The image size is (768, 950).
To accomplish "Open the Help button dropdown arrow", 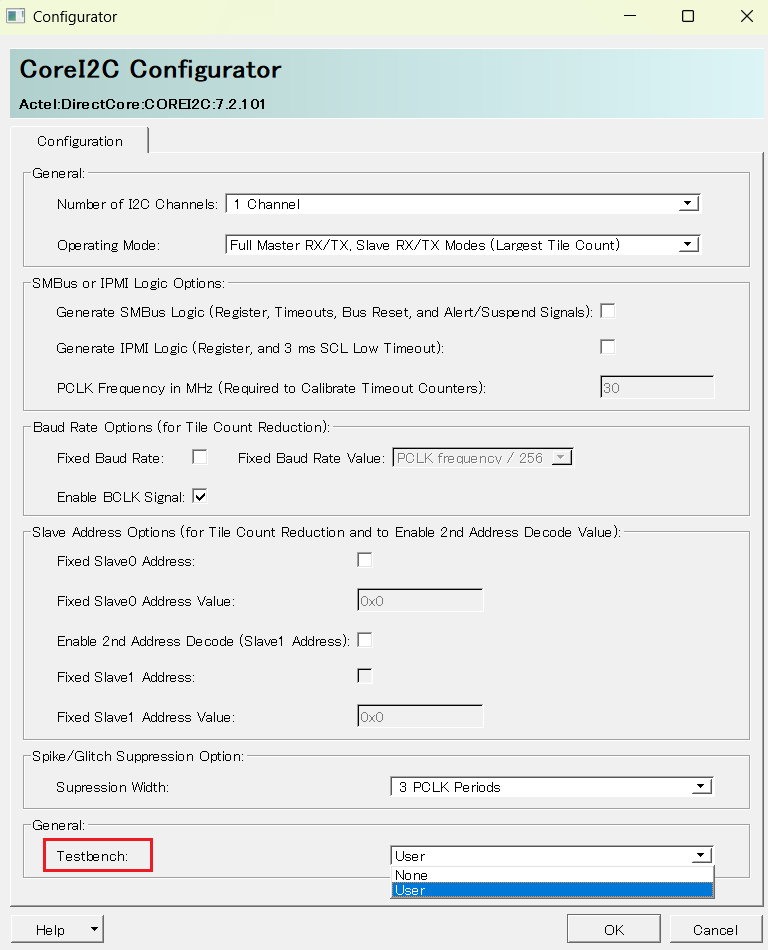I will (x=95, y=929).
